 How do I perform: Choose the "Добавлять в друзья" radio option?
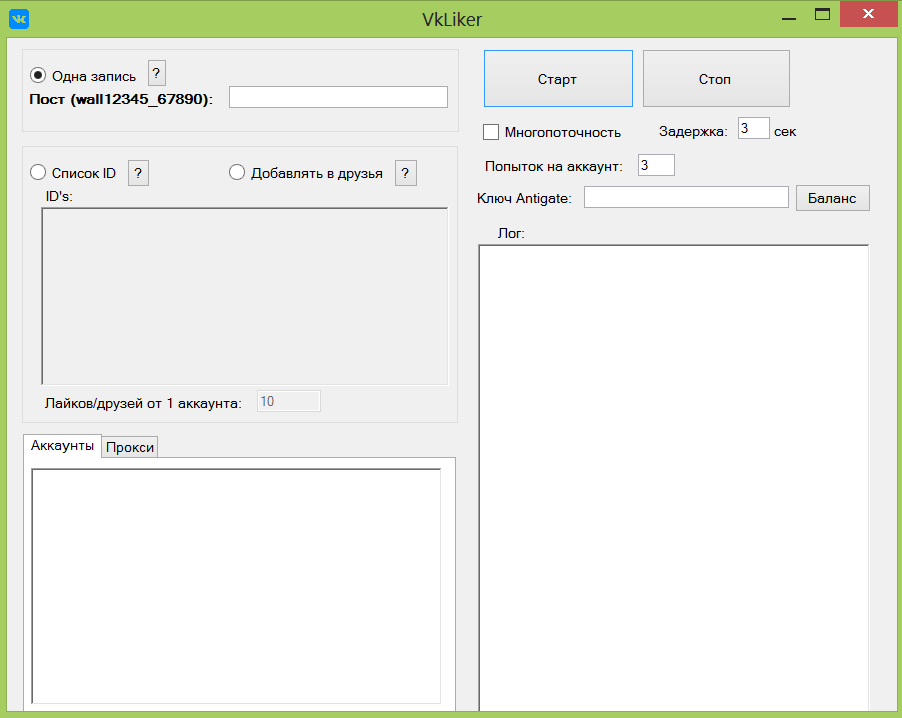(237, 172)
